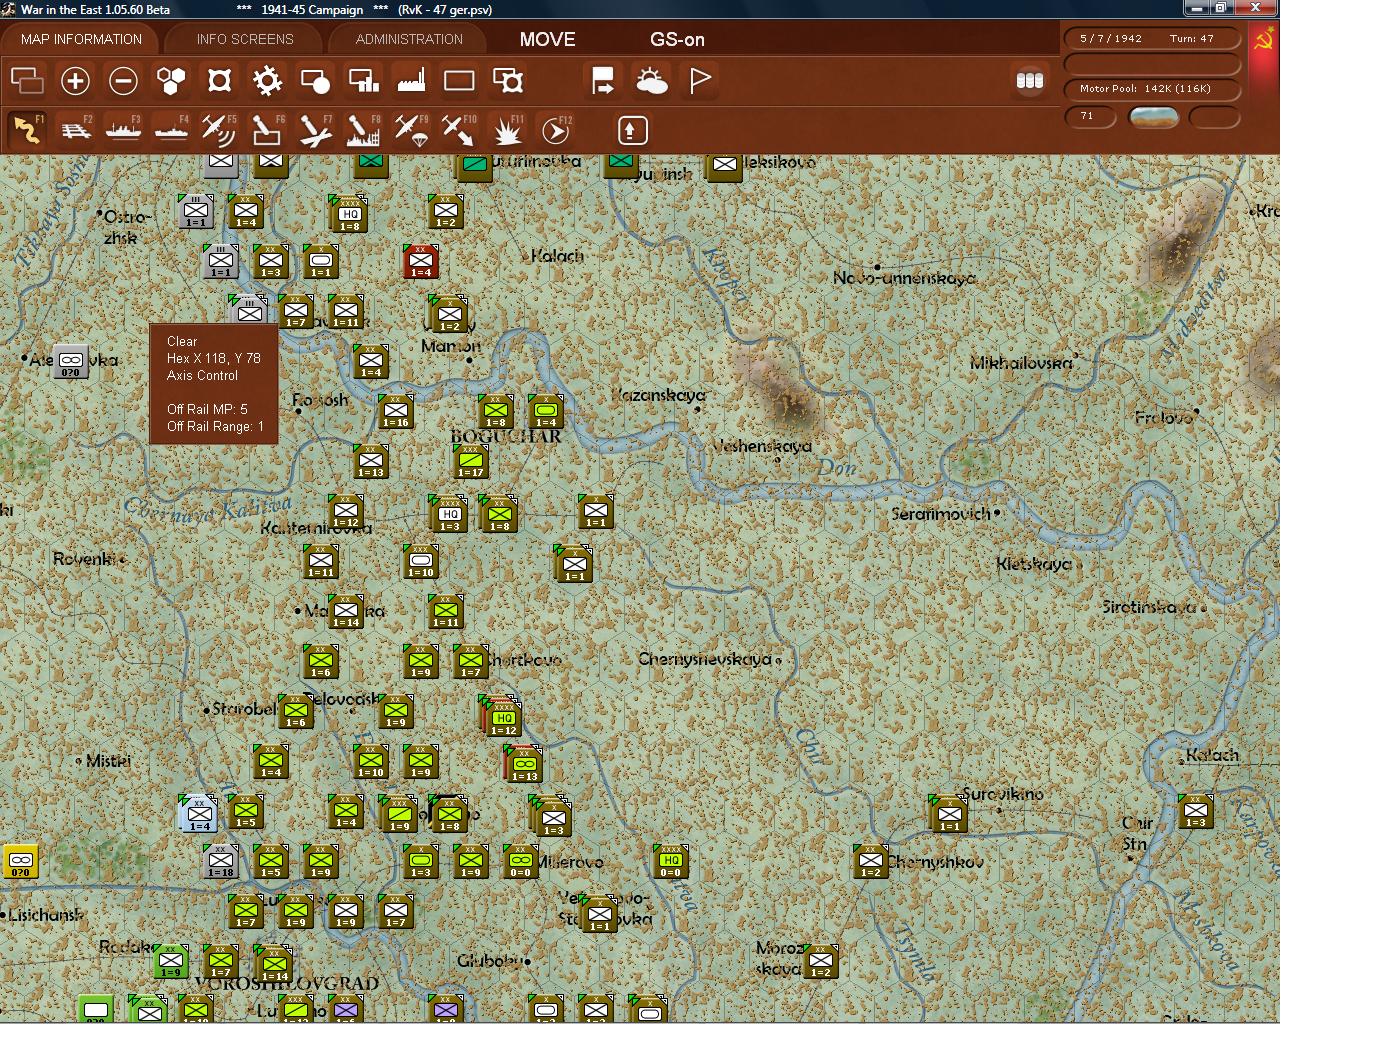This screenshot has width=1383, height=1037.
Task: Select the F9 air transport parachute mode
Action: (x=411, y=130)
